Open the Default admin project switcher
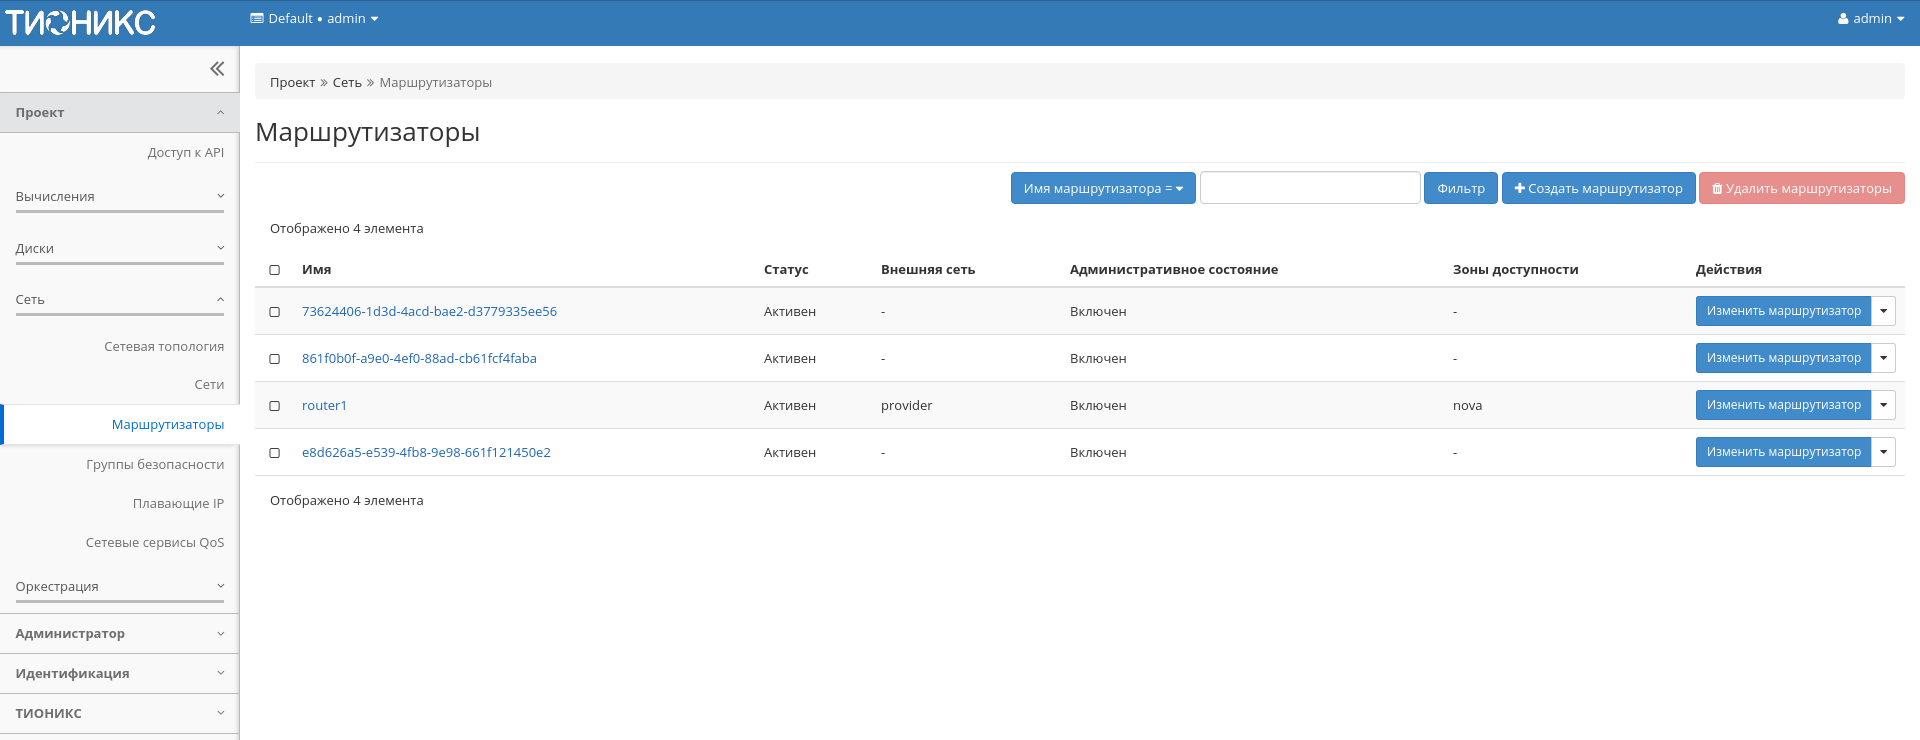1920x740 pixels. click(314, 19)
